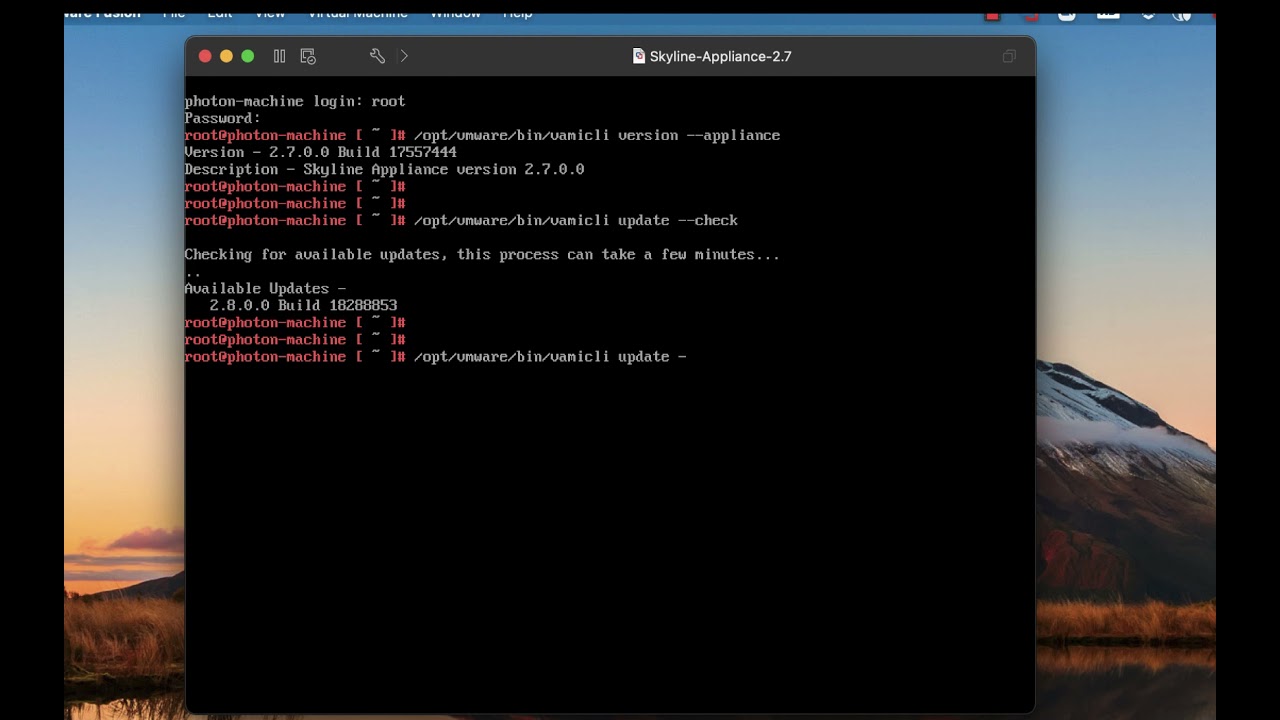Click the Skyline-Appliance-2.7 window title text
This screenshot has width=1280, height=720.
click(x=720, y=57)
